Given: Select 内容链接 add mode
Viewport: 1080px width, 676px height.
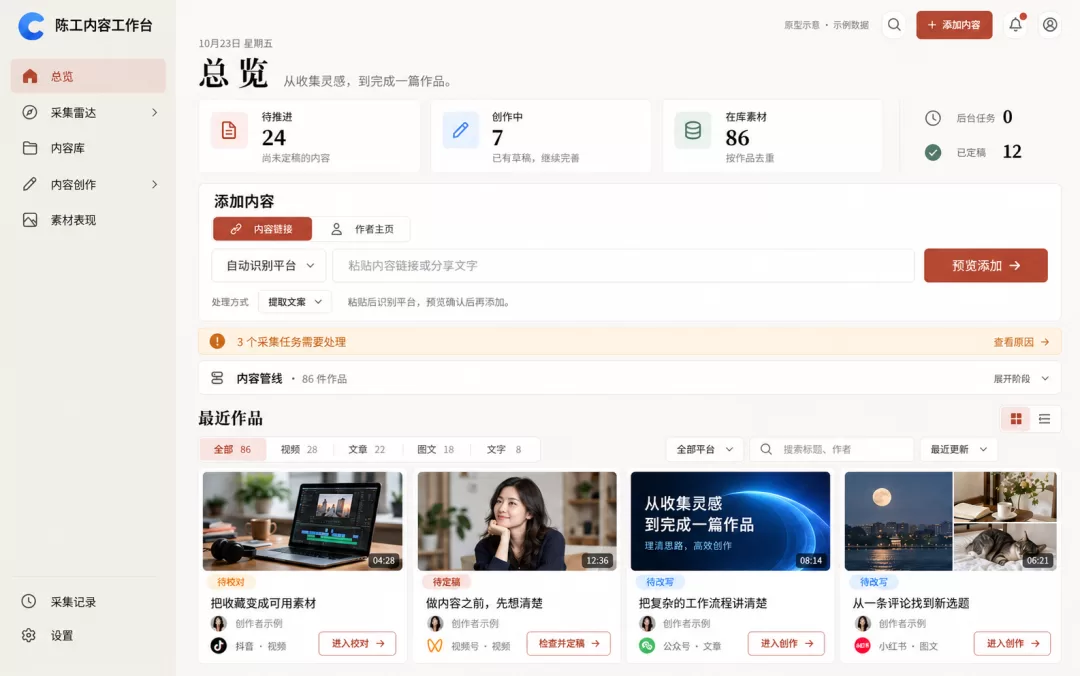Looking at the screenshot, I should pyautogui.click(x=262, y=229).
